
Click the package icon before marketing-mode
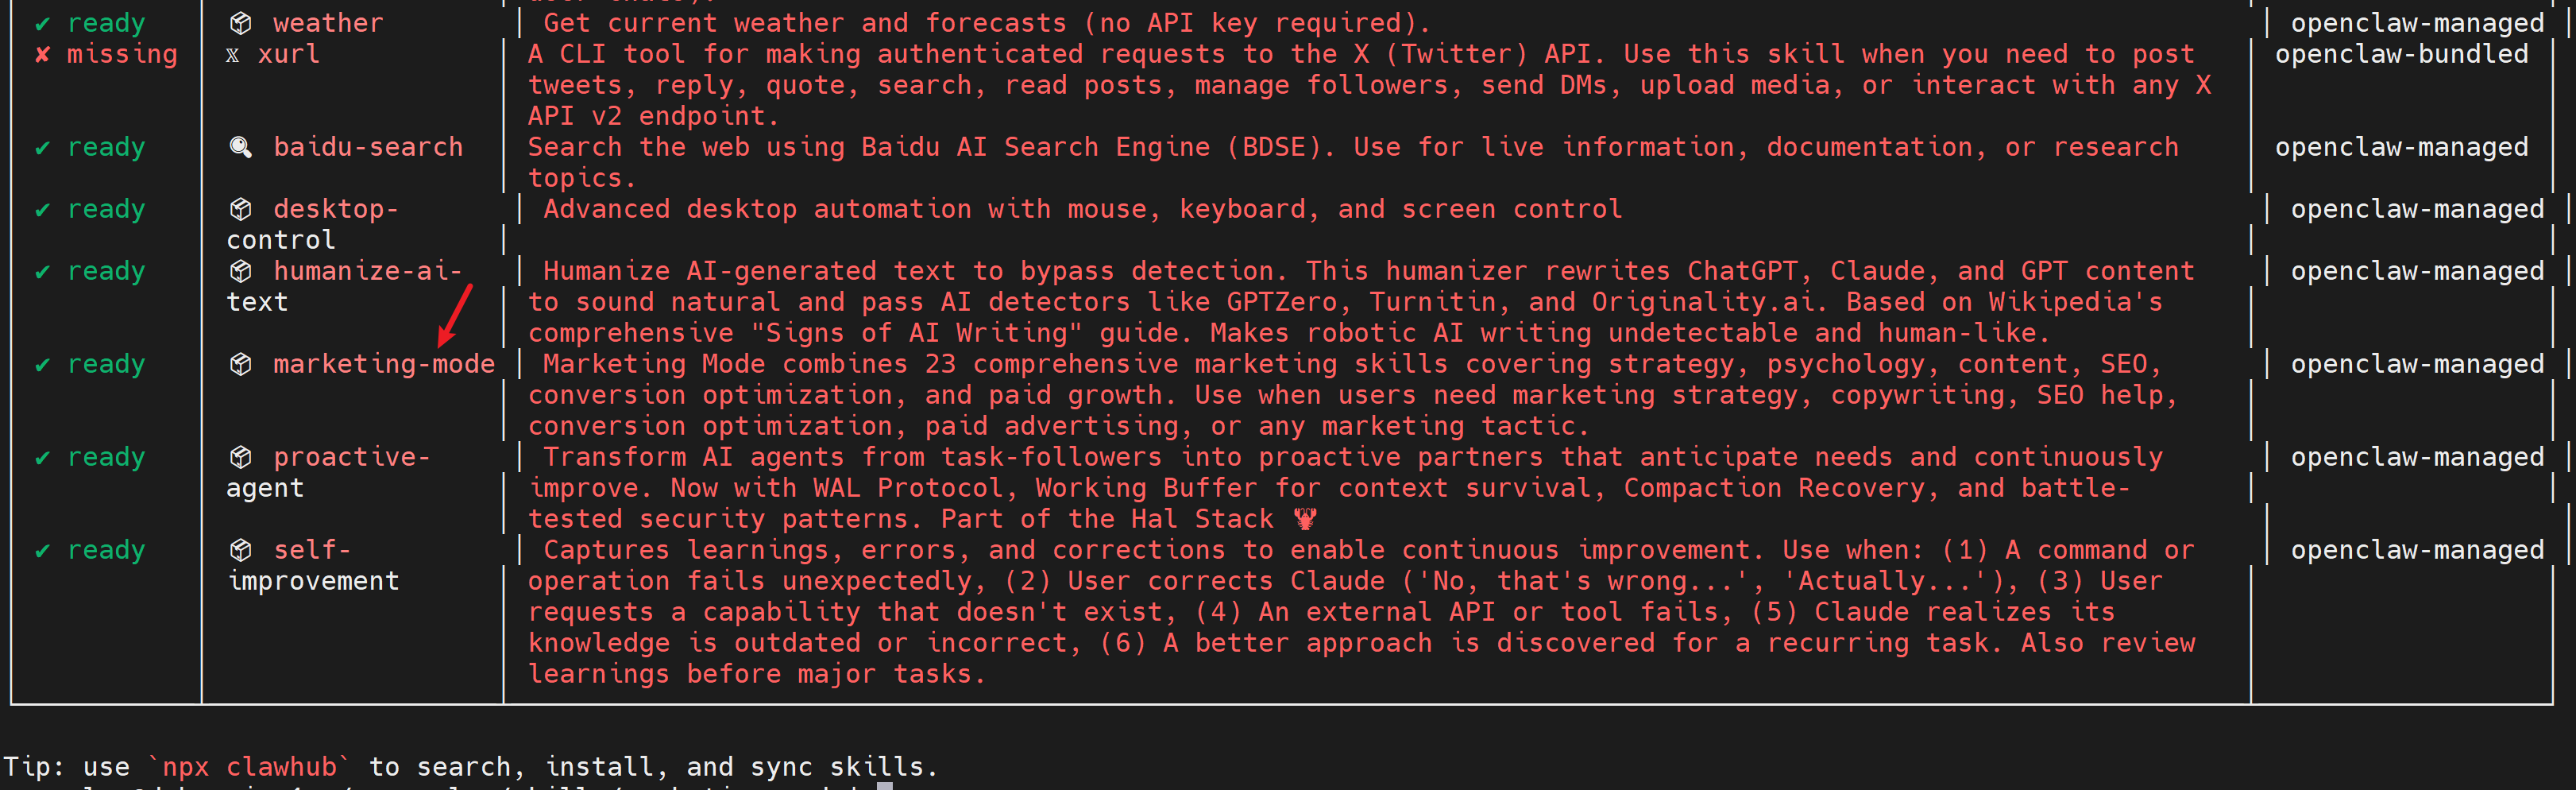(240, 364)
